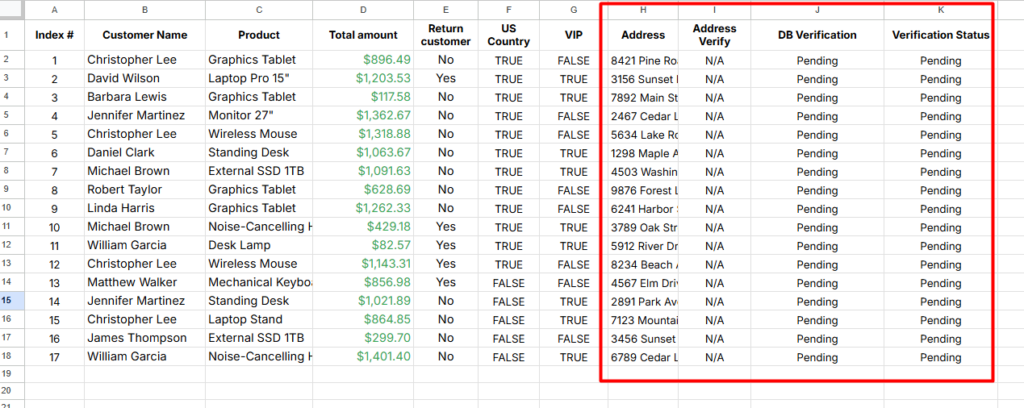Select the "Index #" header cell

pos(54,35)
